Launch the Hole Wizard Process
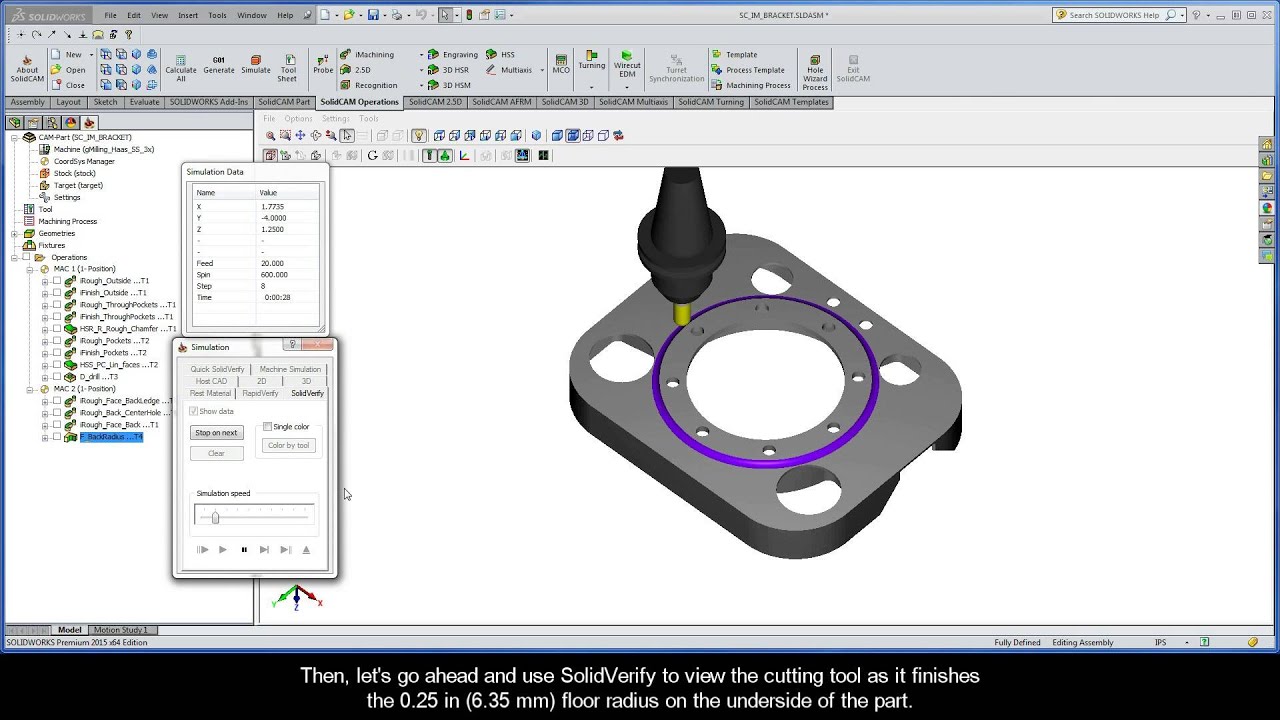This screenshot has width=1280, height=720. point(815,72)
